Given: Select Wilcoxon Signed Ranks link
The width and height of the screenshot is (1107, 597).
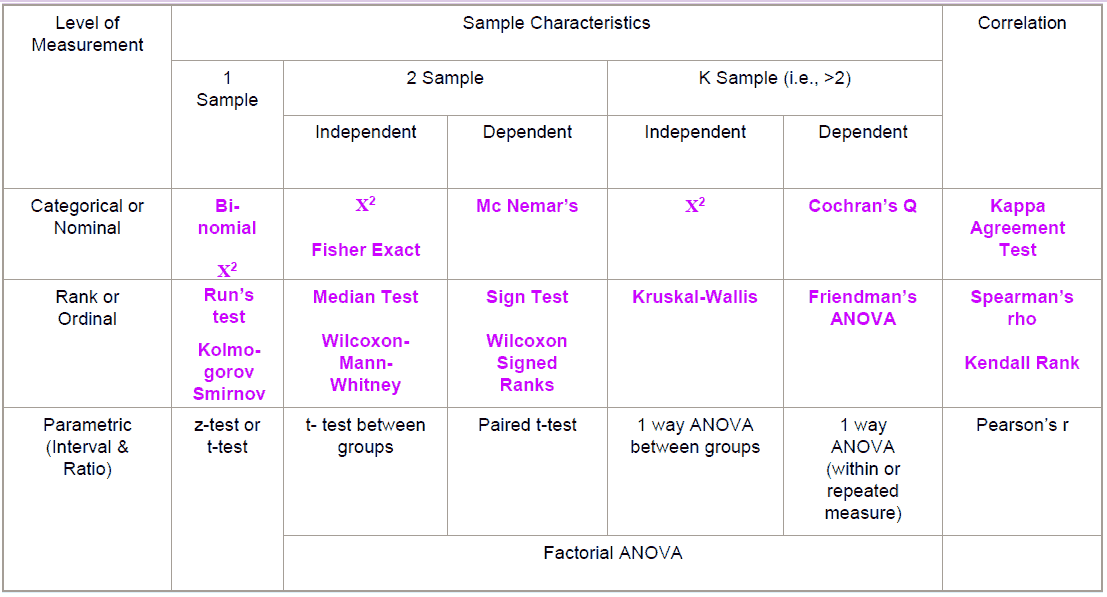Looking at the screenshot, I should coord(527,363).
